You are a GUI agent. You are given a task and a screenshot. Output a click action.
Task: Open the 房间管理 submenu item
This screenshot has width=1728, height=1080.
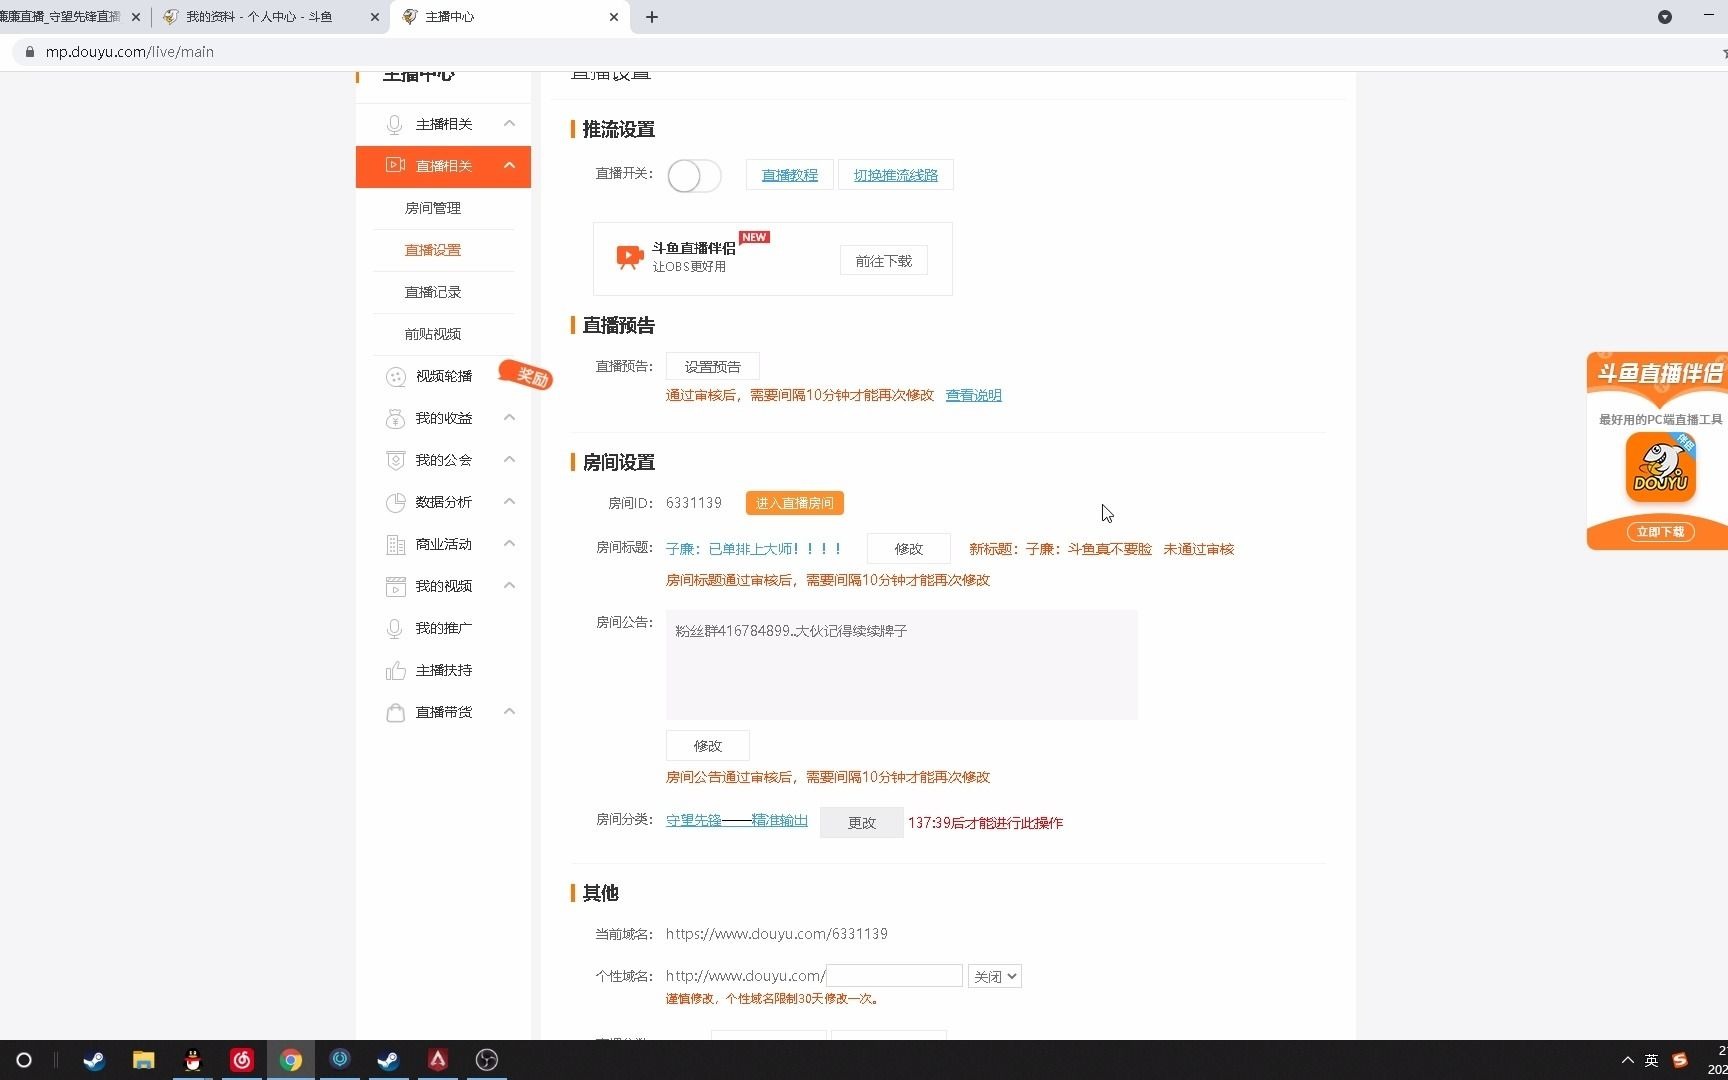pyautogui.click(x=433, y=208)
